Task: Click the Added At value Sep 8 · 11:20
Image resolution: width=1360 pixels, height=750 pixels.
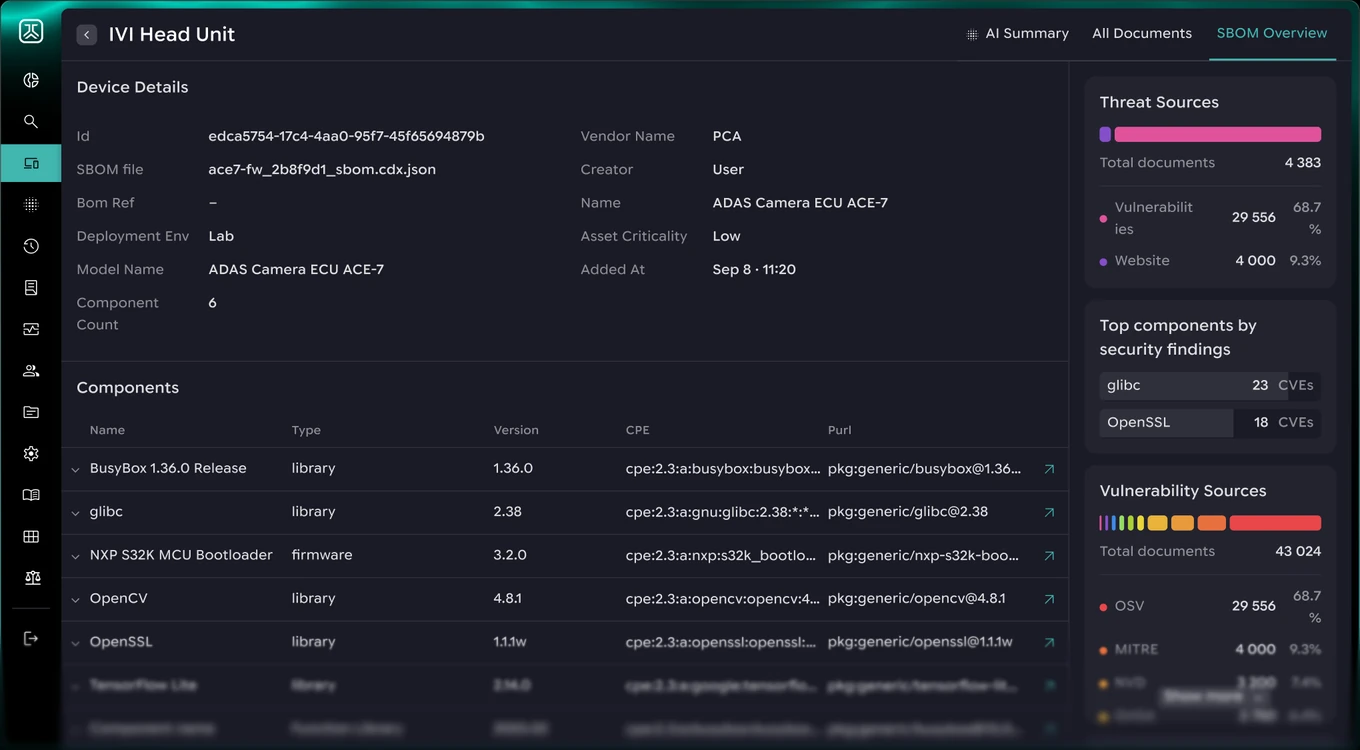Action: (754, 270)
